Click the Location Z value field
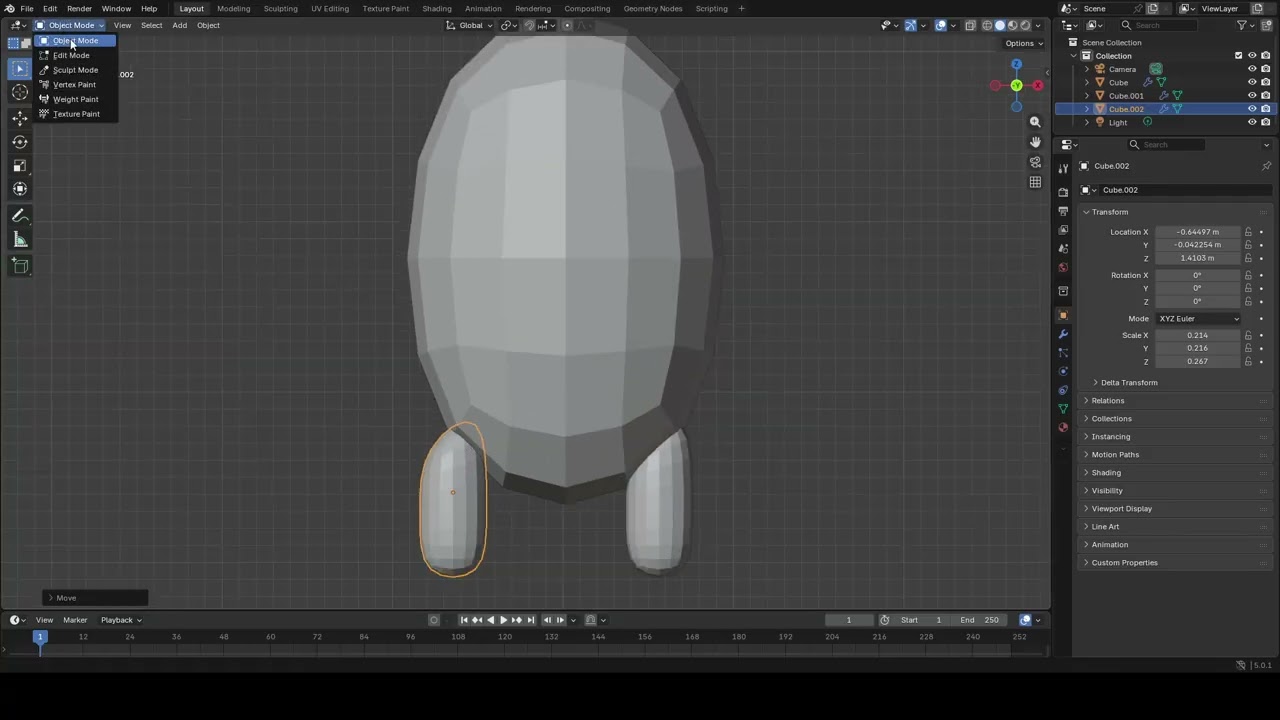 pyautogui.click(x=1198, y=258)
